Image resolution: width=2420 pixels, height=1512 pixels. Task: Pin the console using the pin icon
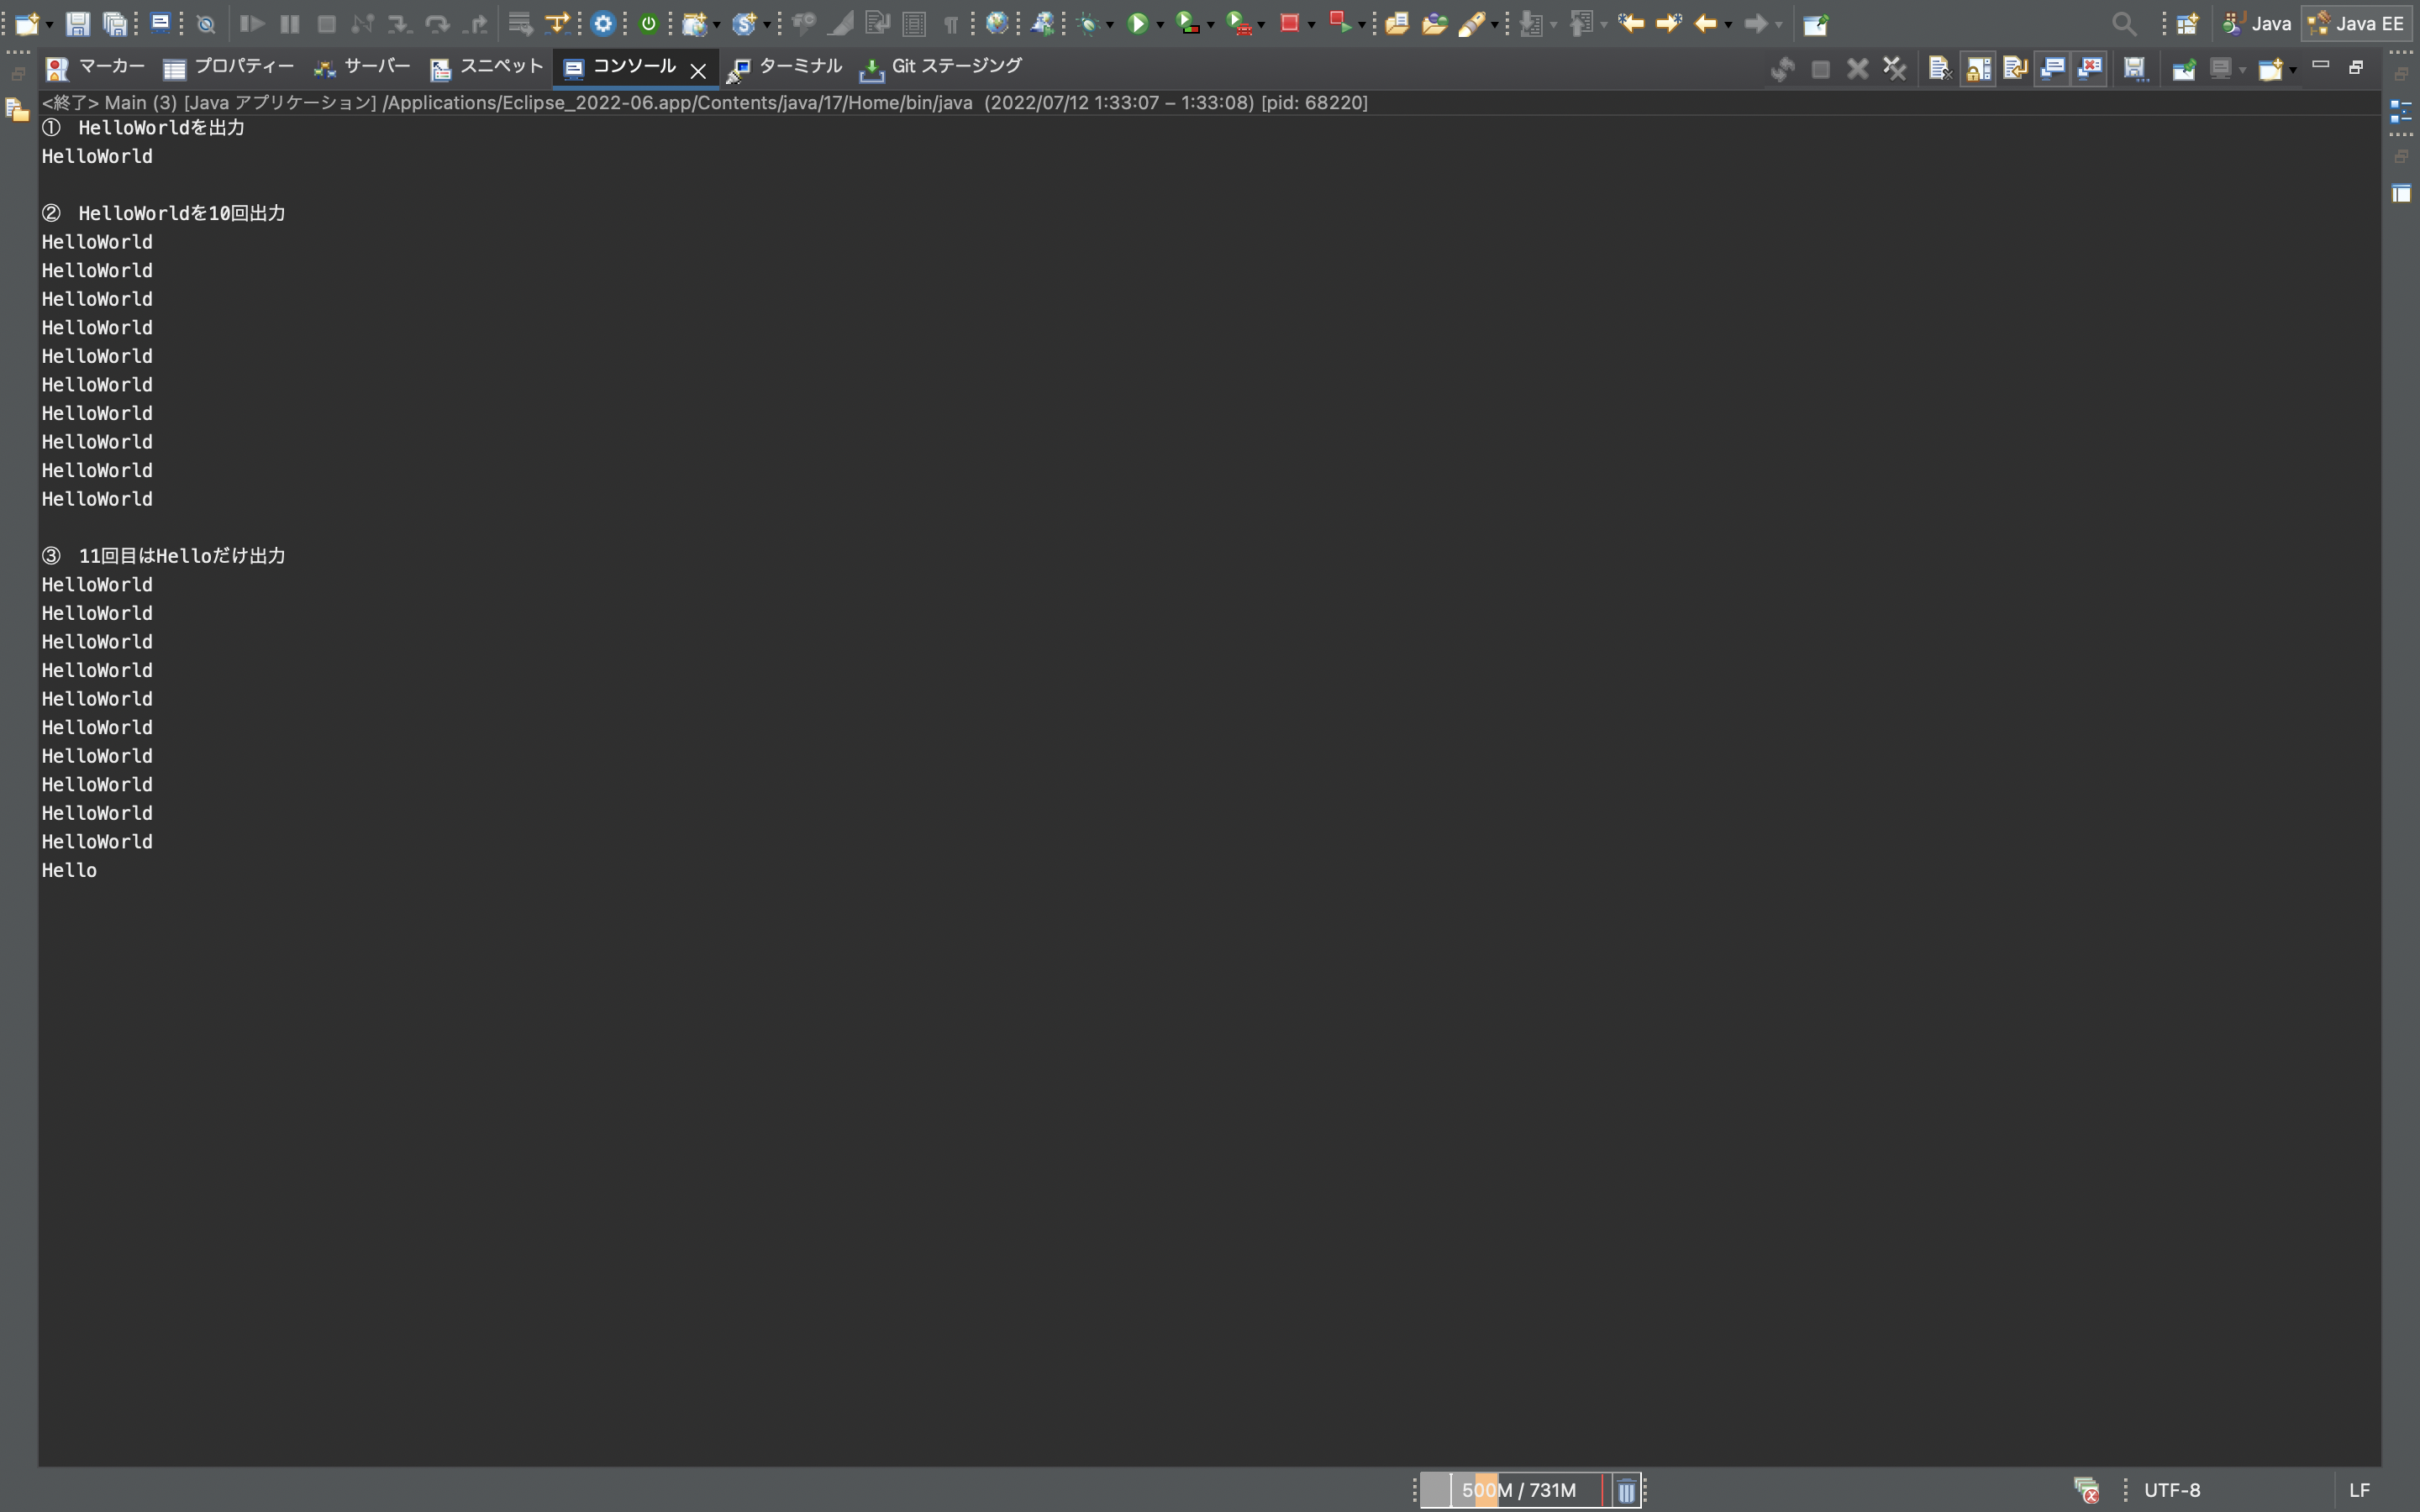[x=2185, y=68]
